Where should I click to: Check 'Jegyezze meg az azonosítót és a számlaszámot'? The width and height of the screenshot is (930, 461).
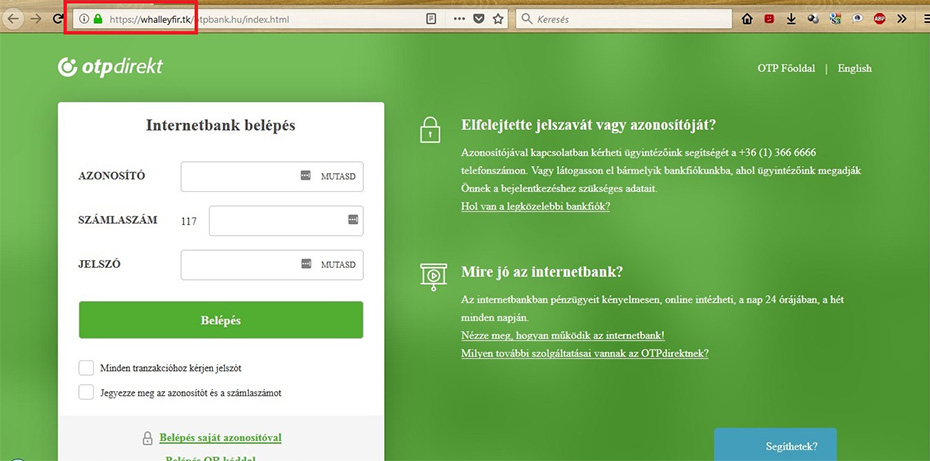tap(86, 392)
